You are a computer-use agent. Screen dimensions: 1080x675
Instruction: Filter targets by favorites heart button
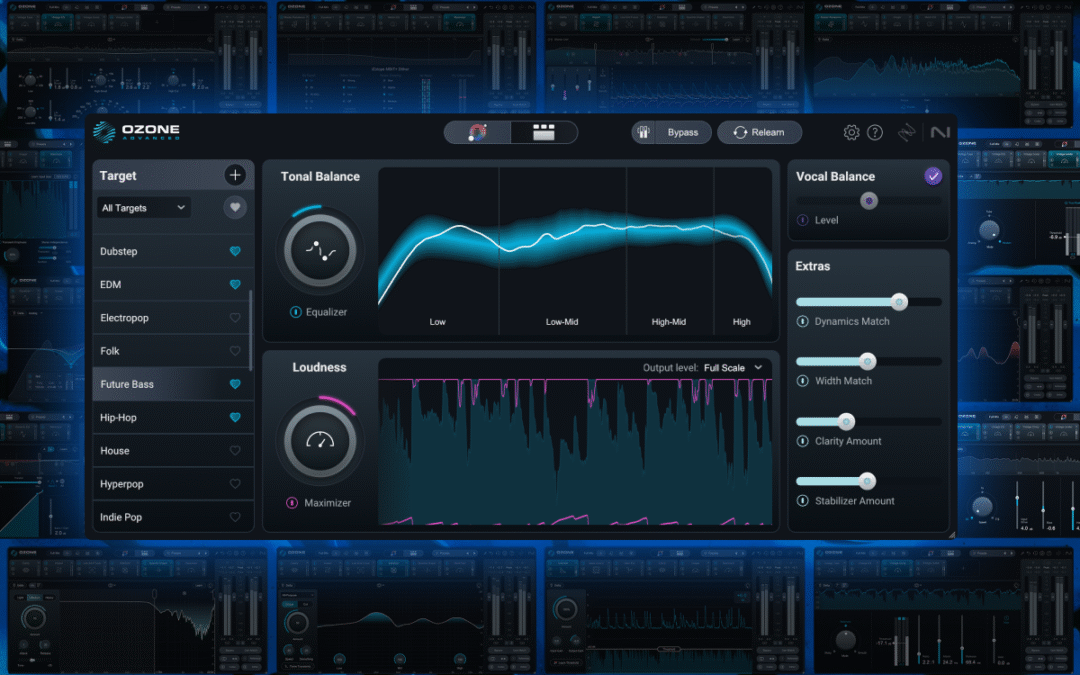(235, 207)
